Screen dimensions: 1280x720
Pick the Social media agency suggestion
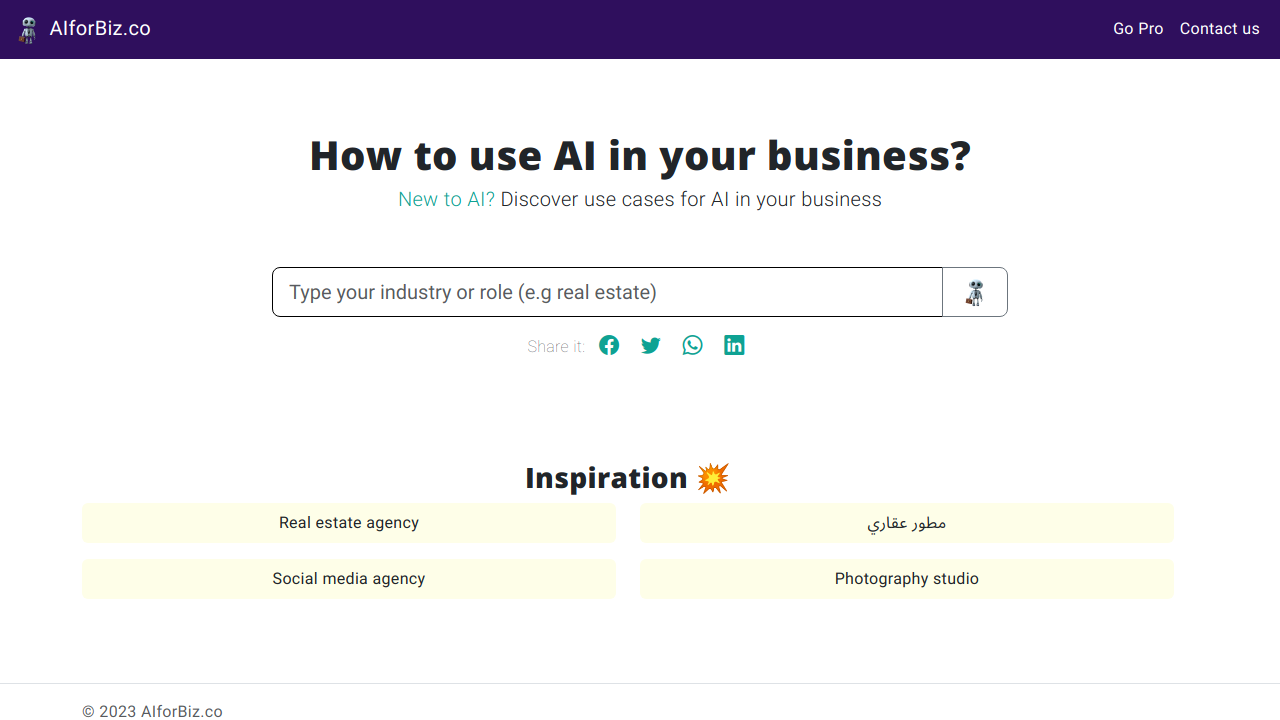[x=349, y=579]
